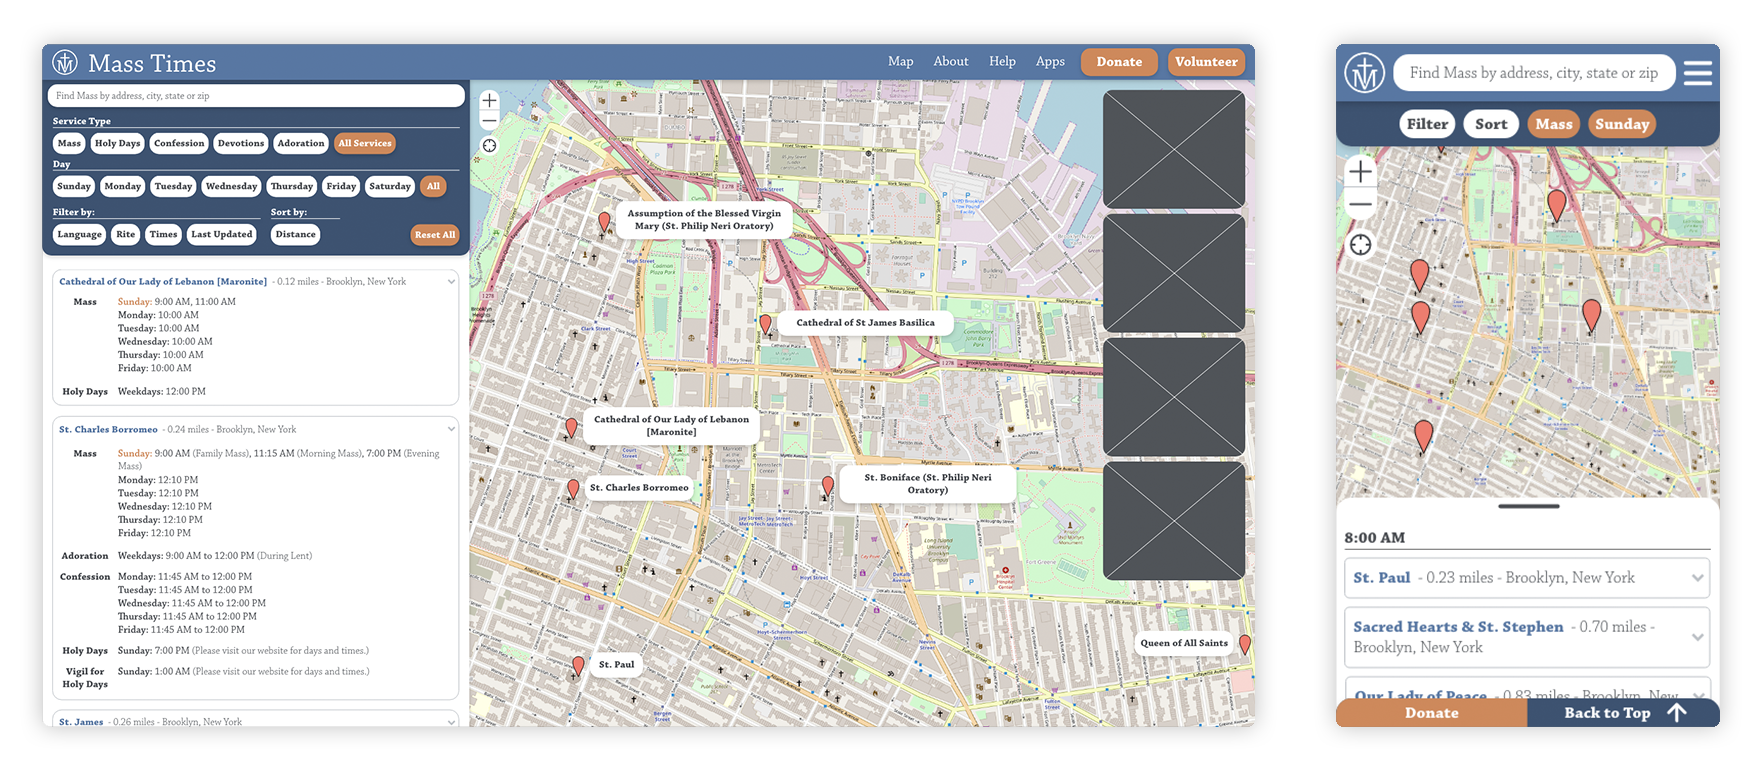Open the mobile hamburger menu
Screen dimensions: 1762x769
coord(1697,73)
